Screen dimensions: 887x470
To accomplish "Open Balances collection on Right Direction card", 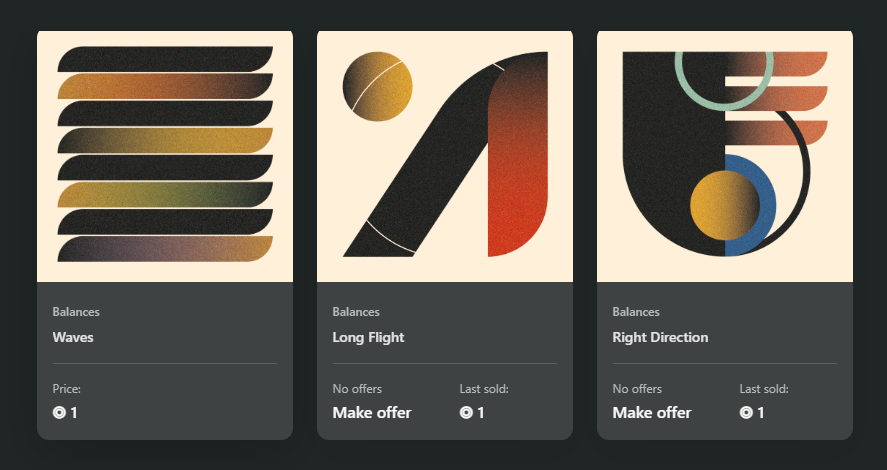I will (x=636, y=312).
